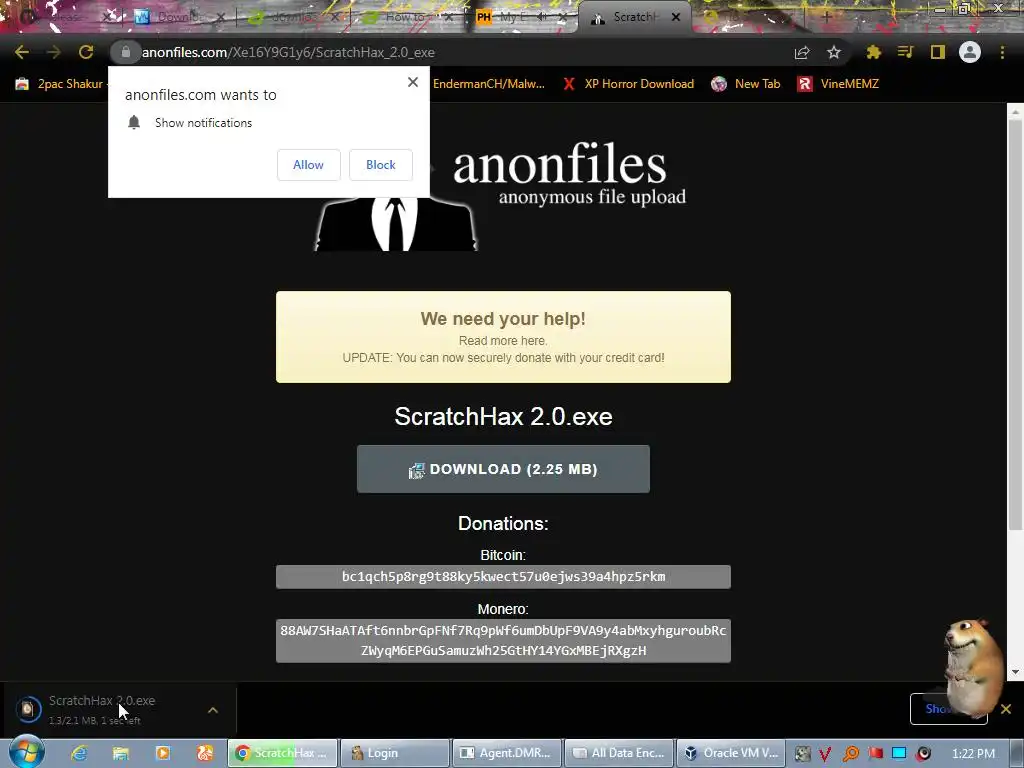Click the address bar URL
The image size is (1024, 768).
[288, 52]
